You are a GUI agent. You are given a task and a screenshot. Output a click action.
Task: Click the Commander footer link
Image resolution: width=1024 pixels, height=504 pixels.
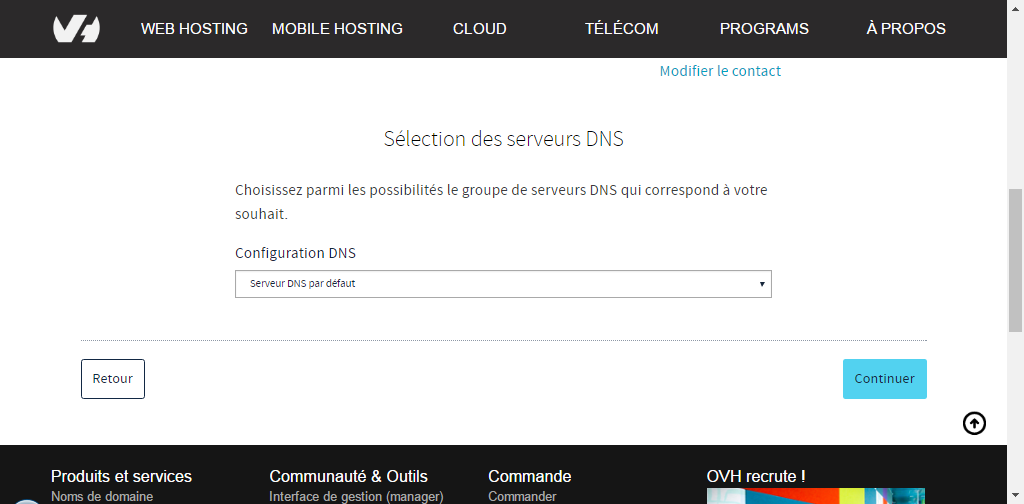522,497
